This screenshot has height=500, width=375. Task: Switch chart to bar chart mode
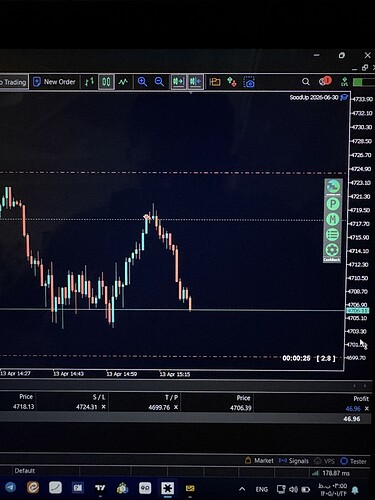[89, 82]
